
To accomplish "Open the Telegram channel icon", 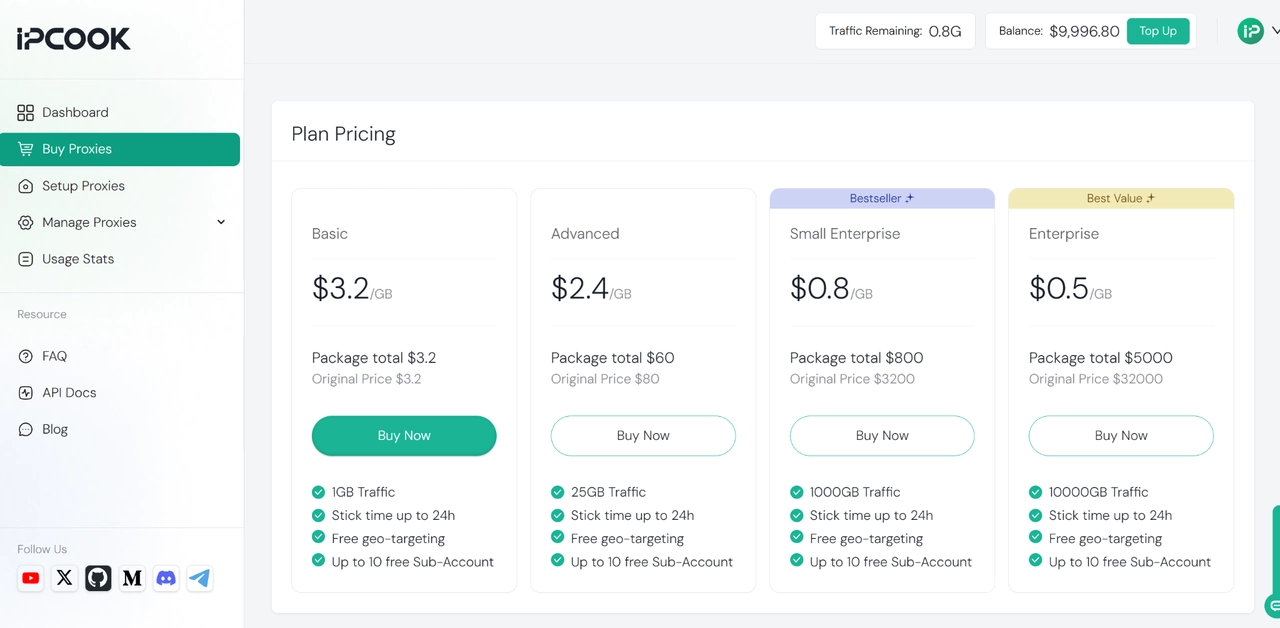I will point(199,578).
